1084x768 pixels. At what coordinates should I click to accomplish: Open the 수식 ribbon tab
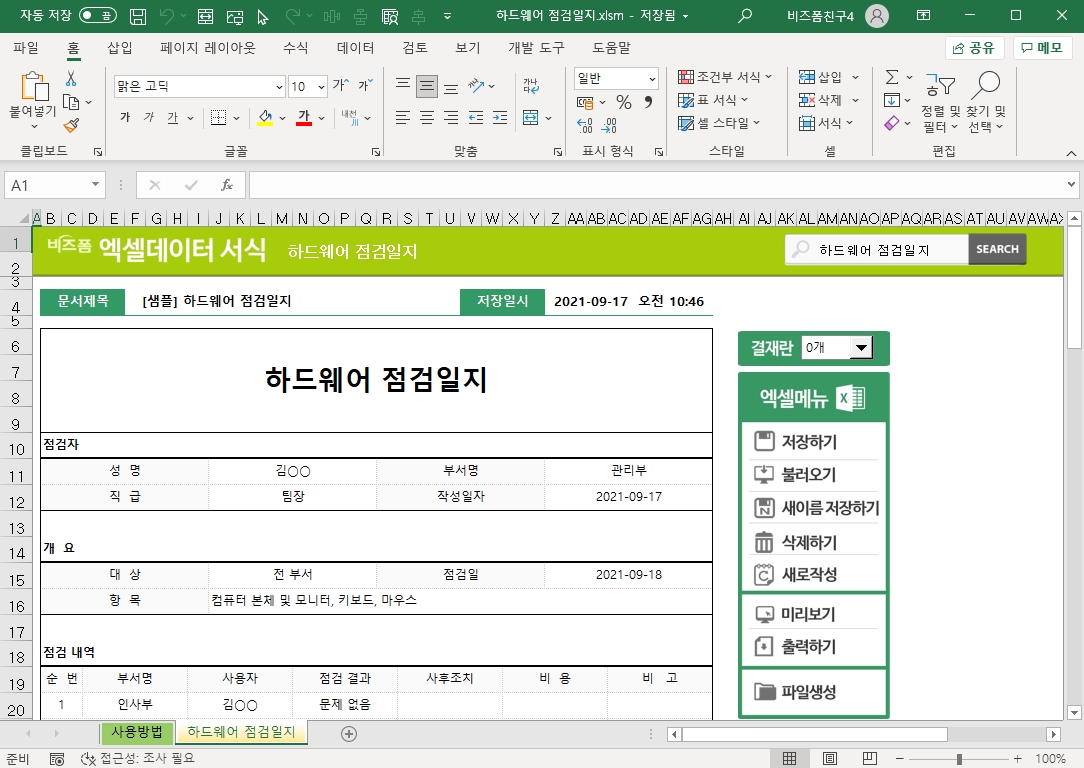click(x=295, y=48)
